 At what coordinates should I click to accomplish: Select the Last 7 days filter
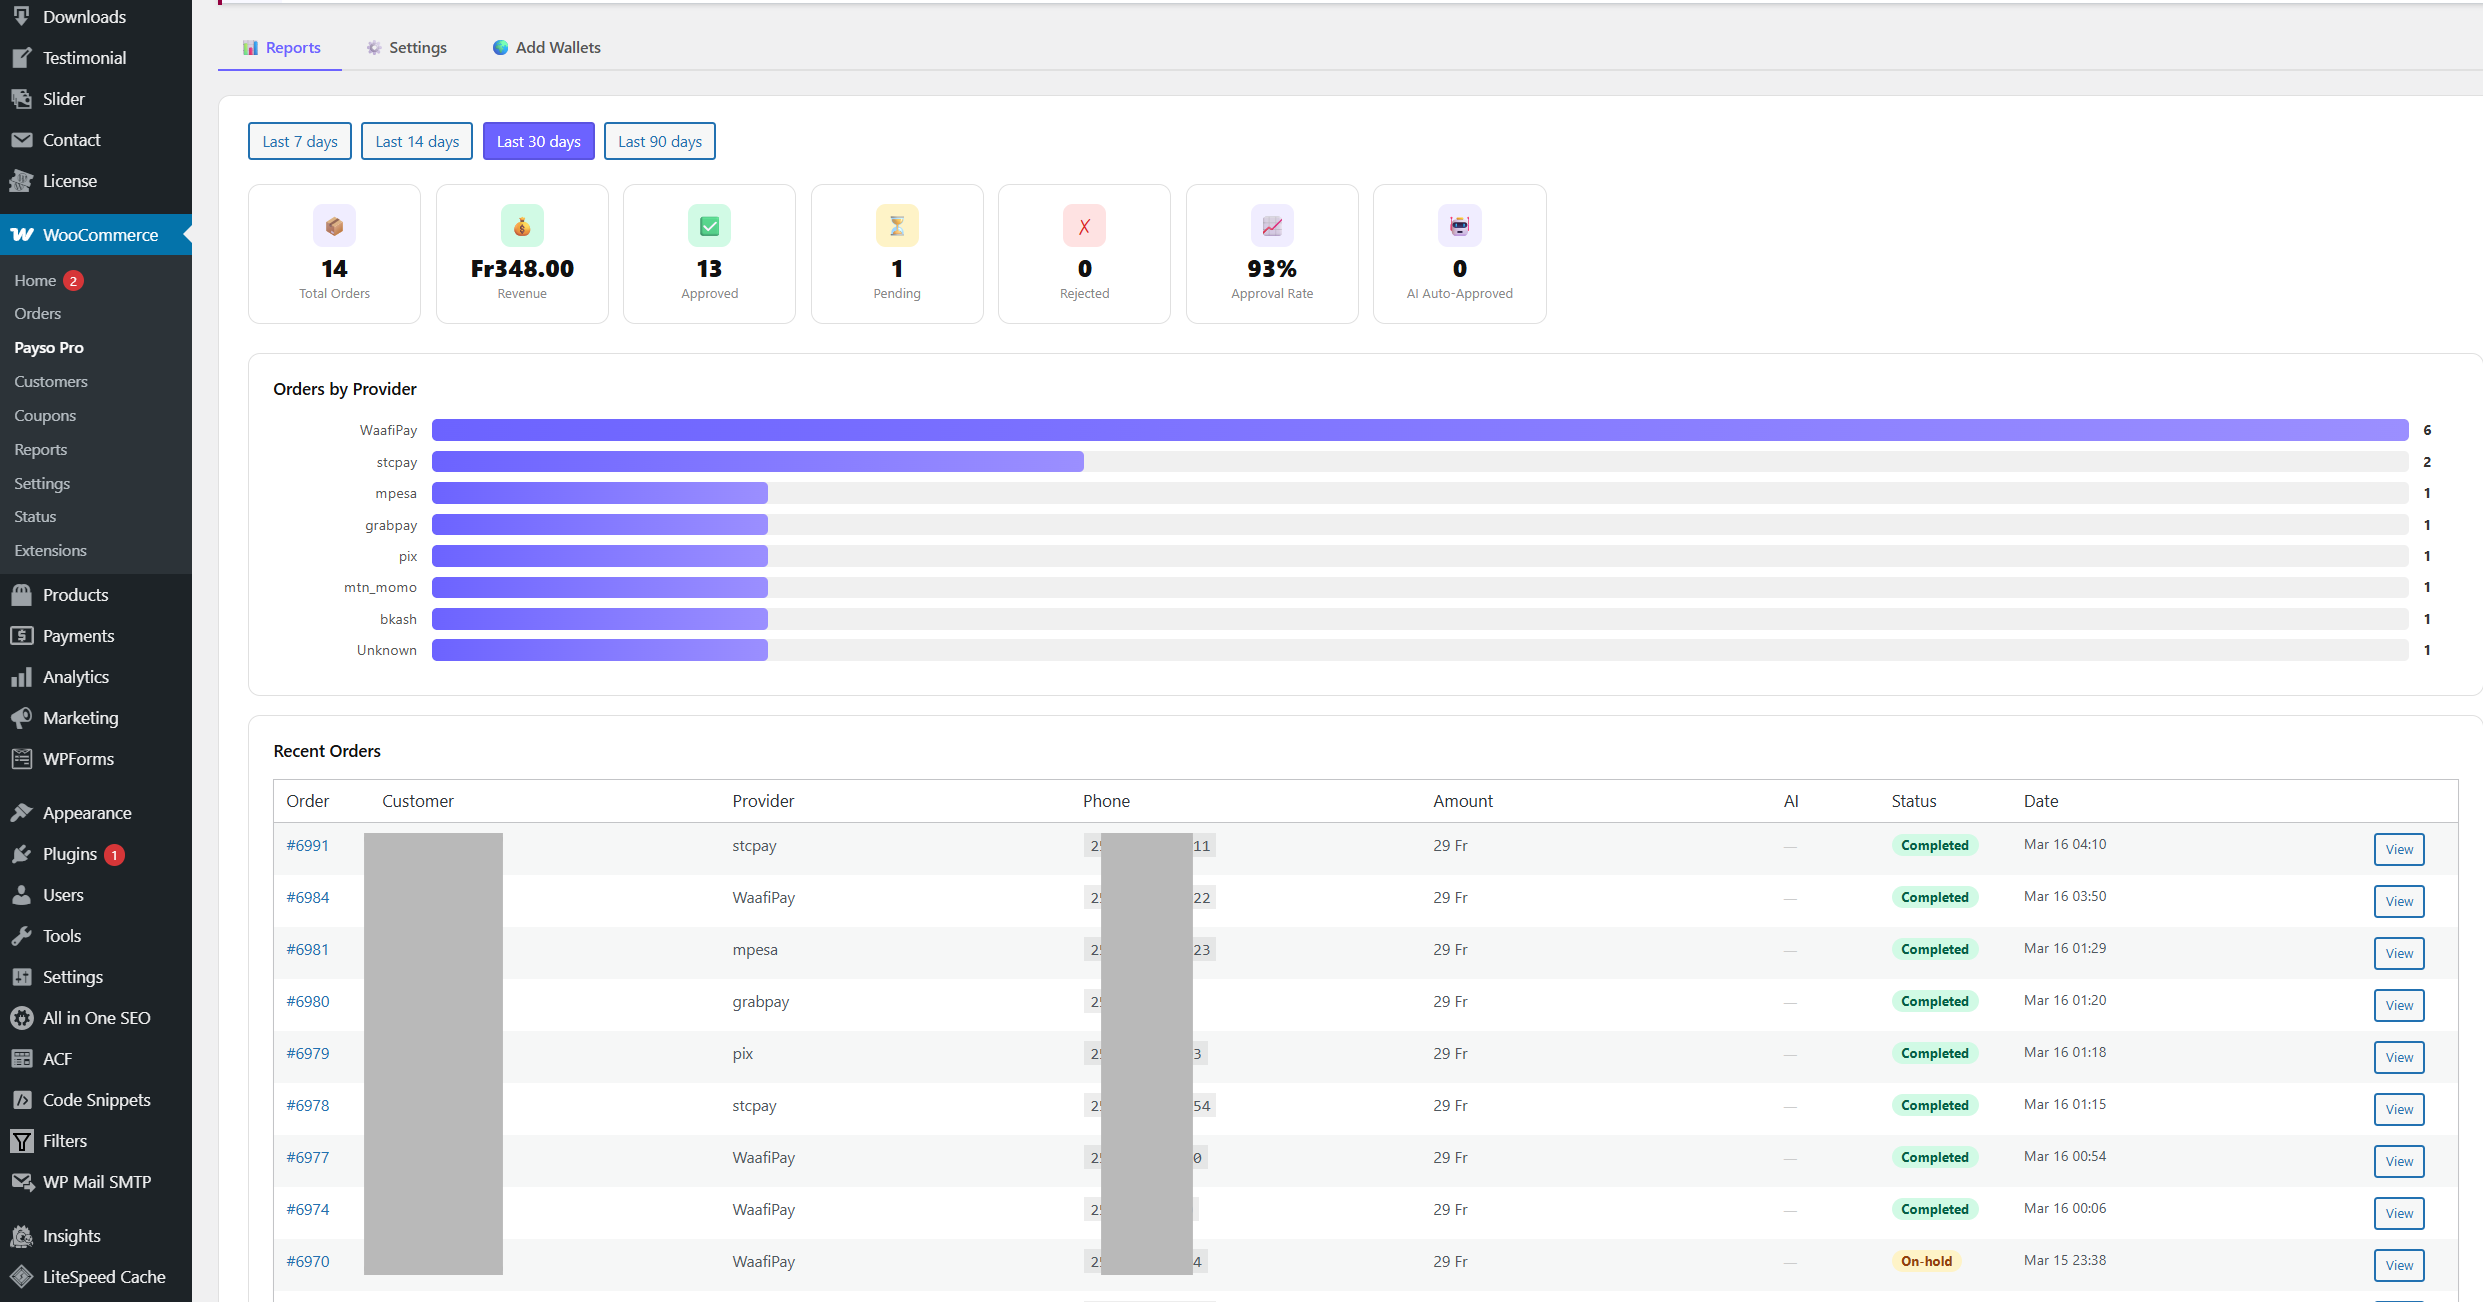(x=299, y=141)
